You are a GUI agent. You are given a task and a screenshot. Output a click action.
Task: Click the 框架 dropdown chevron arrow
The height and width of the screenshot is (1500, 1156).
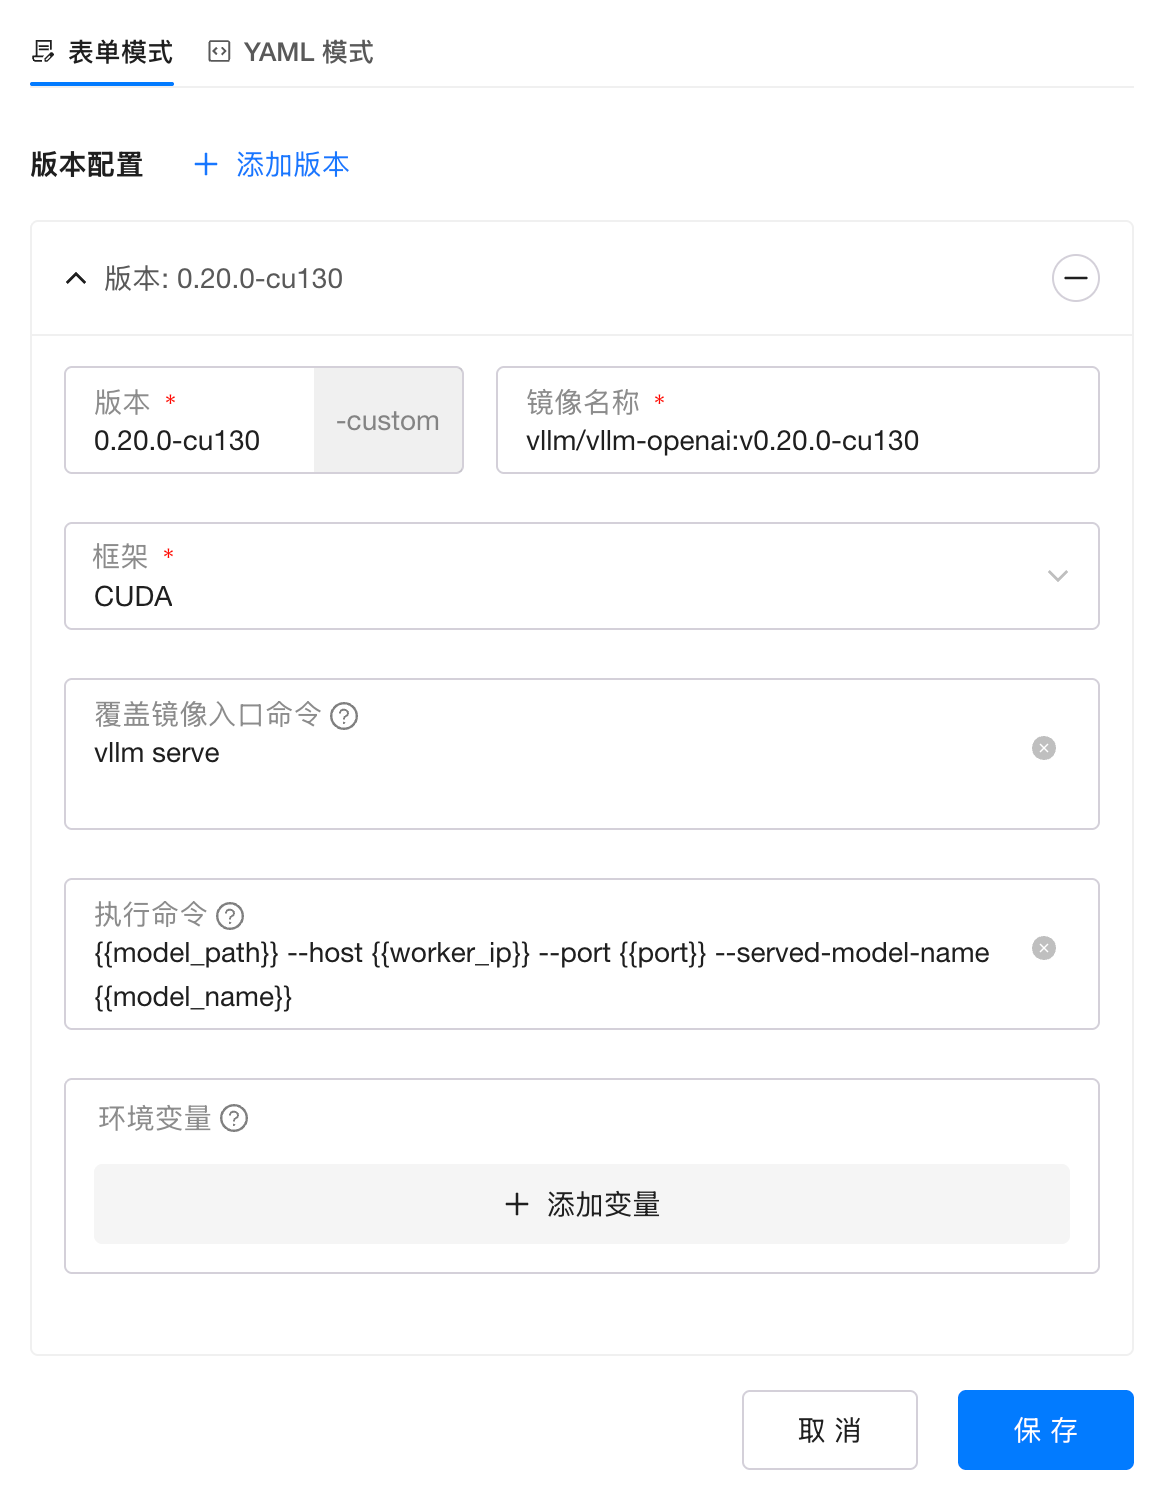(1057, 576)
